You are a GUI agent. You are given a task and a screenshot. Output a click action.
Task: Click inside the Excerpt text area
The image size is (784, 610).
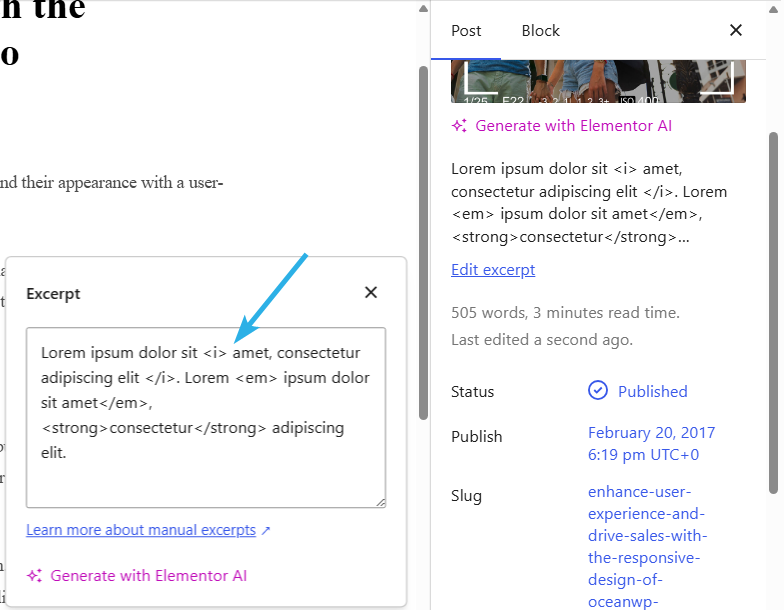coord(206,418)
